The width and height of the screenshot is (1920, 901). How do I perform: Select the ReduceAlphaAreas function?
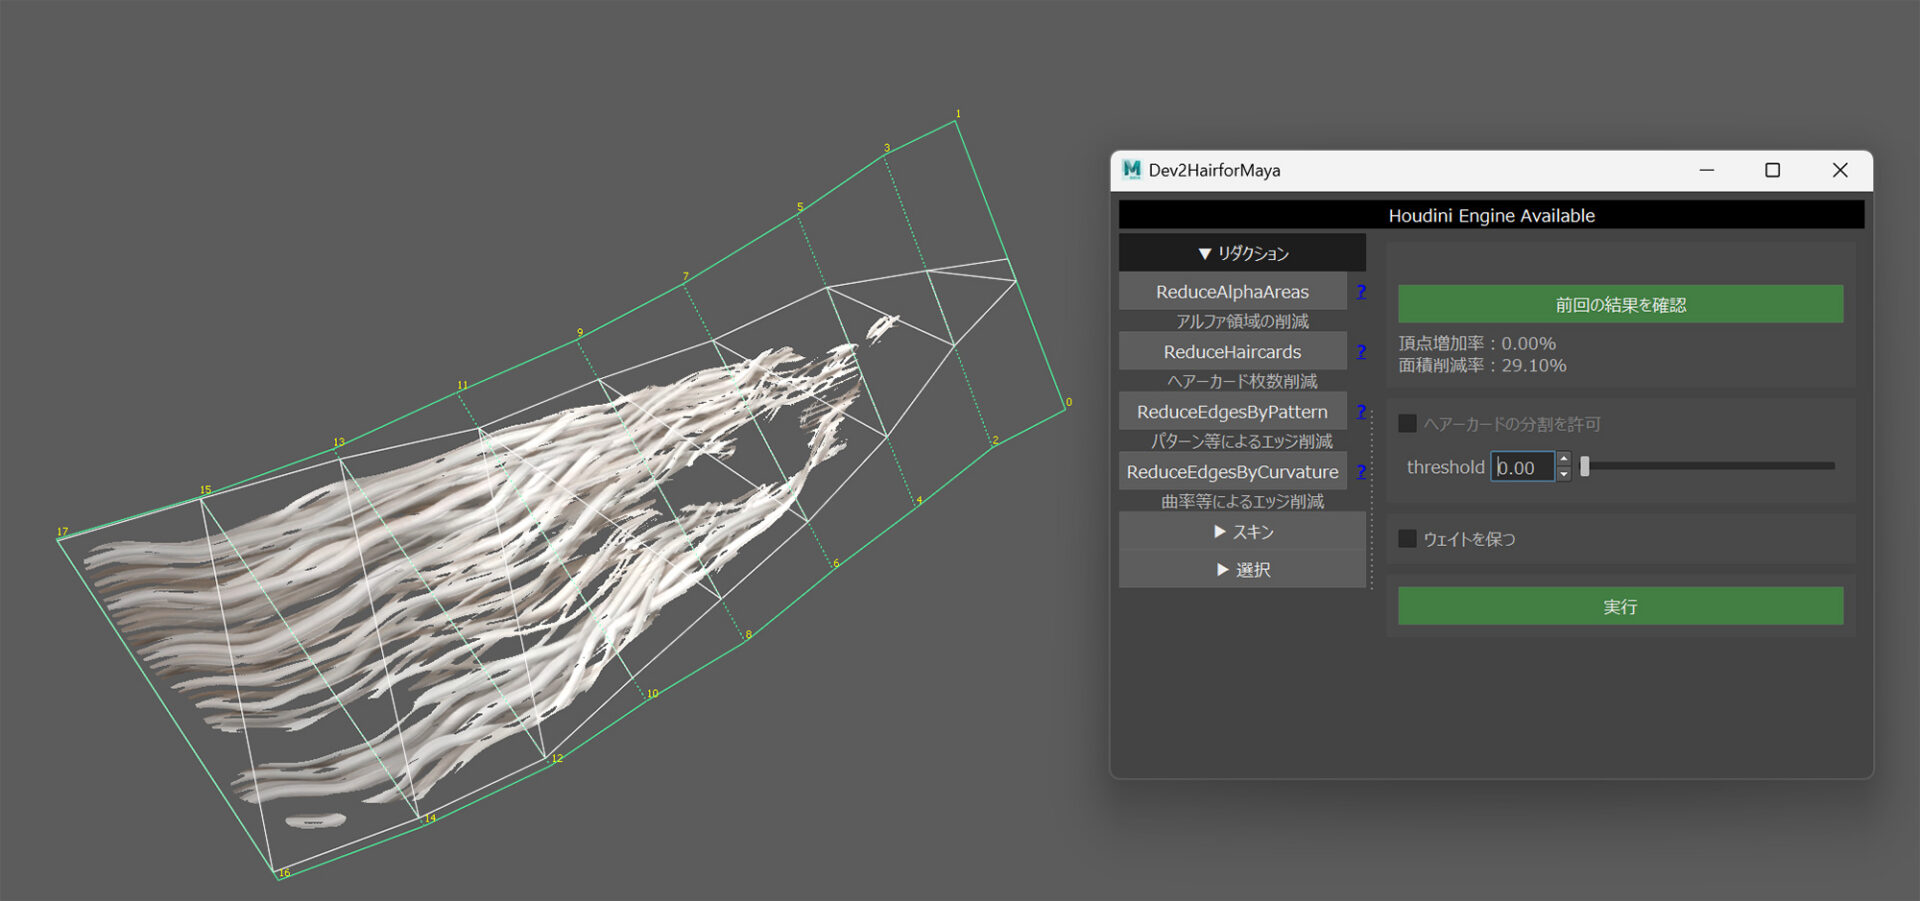coord(1232,292)
